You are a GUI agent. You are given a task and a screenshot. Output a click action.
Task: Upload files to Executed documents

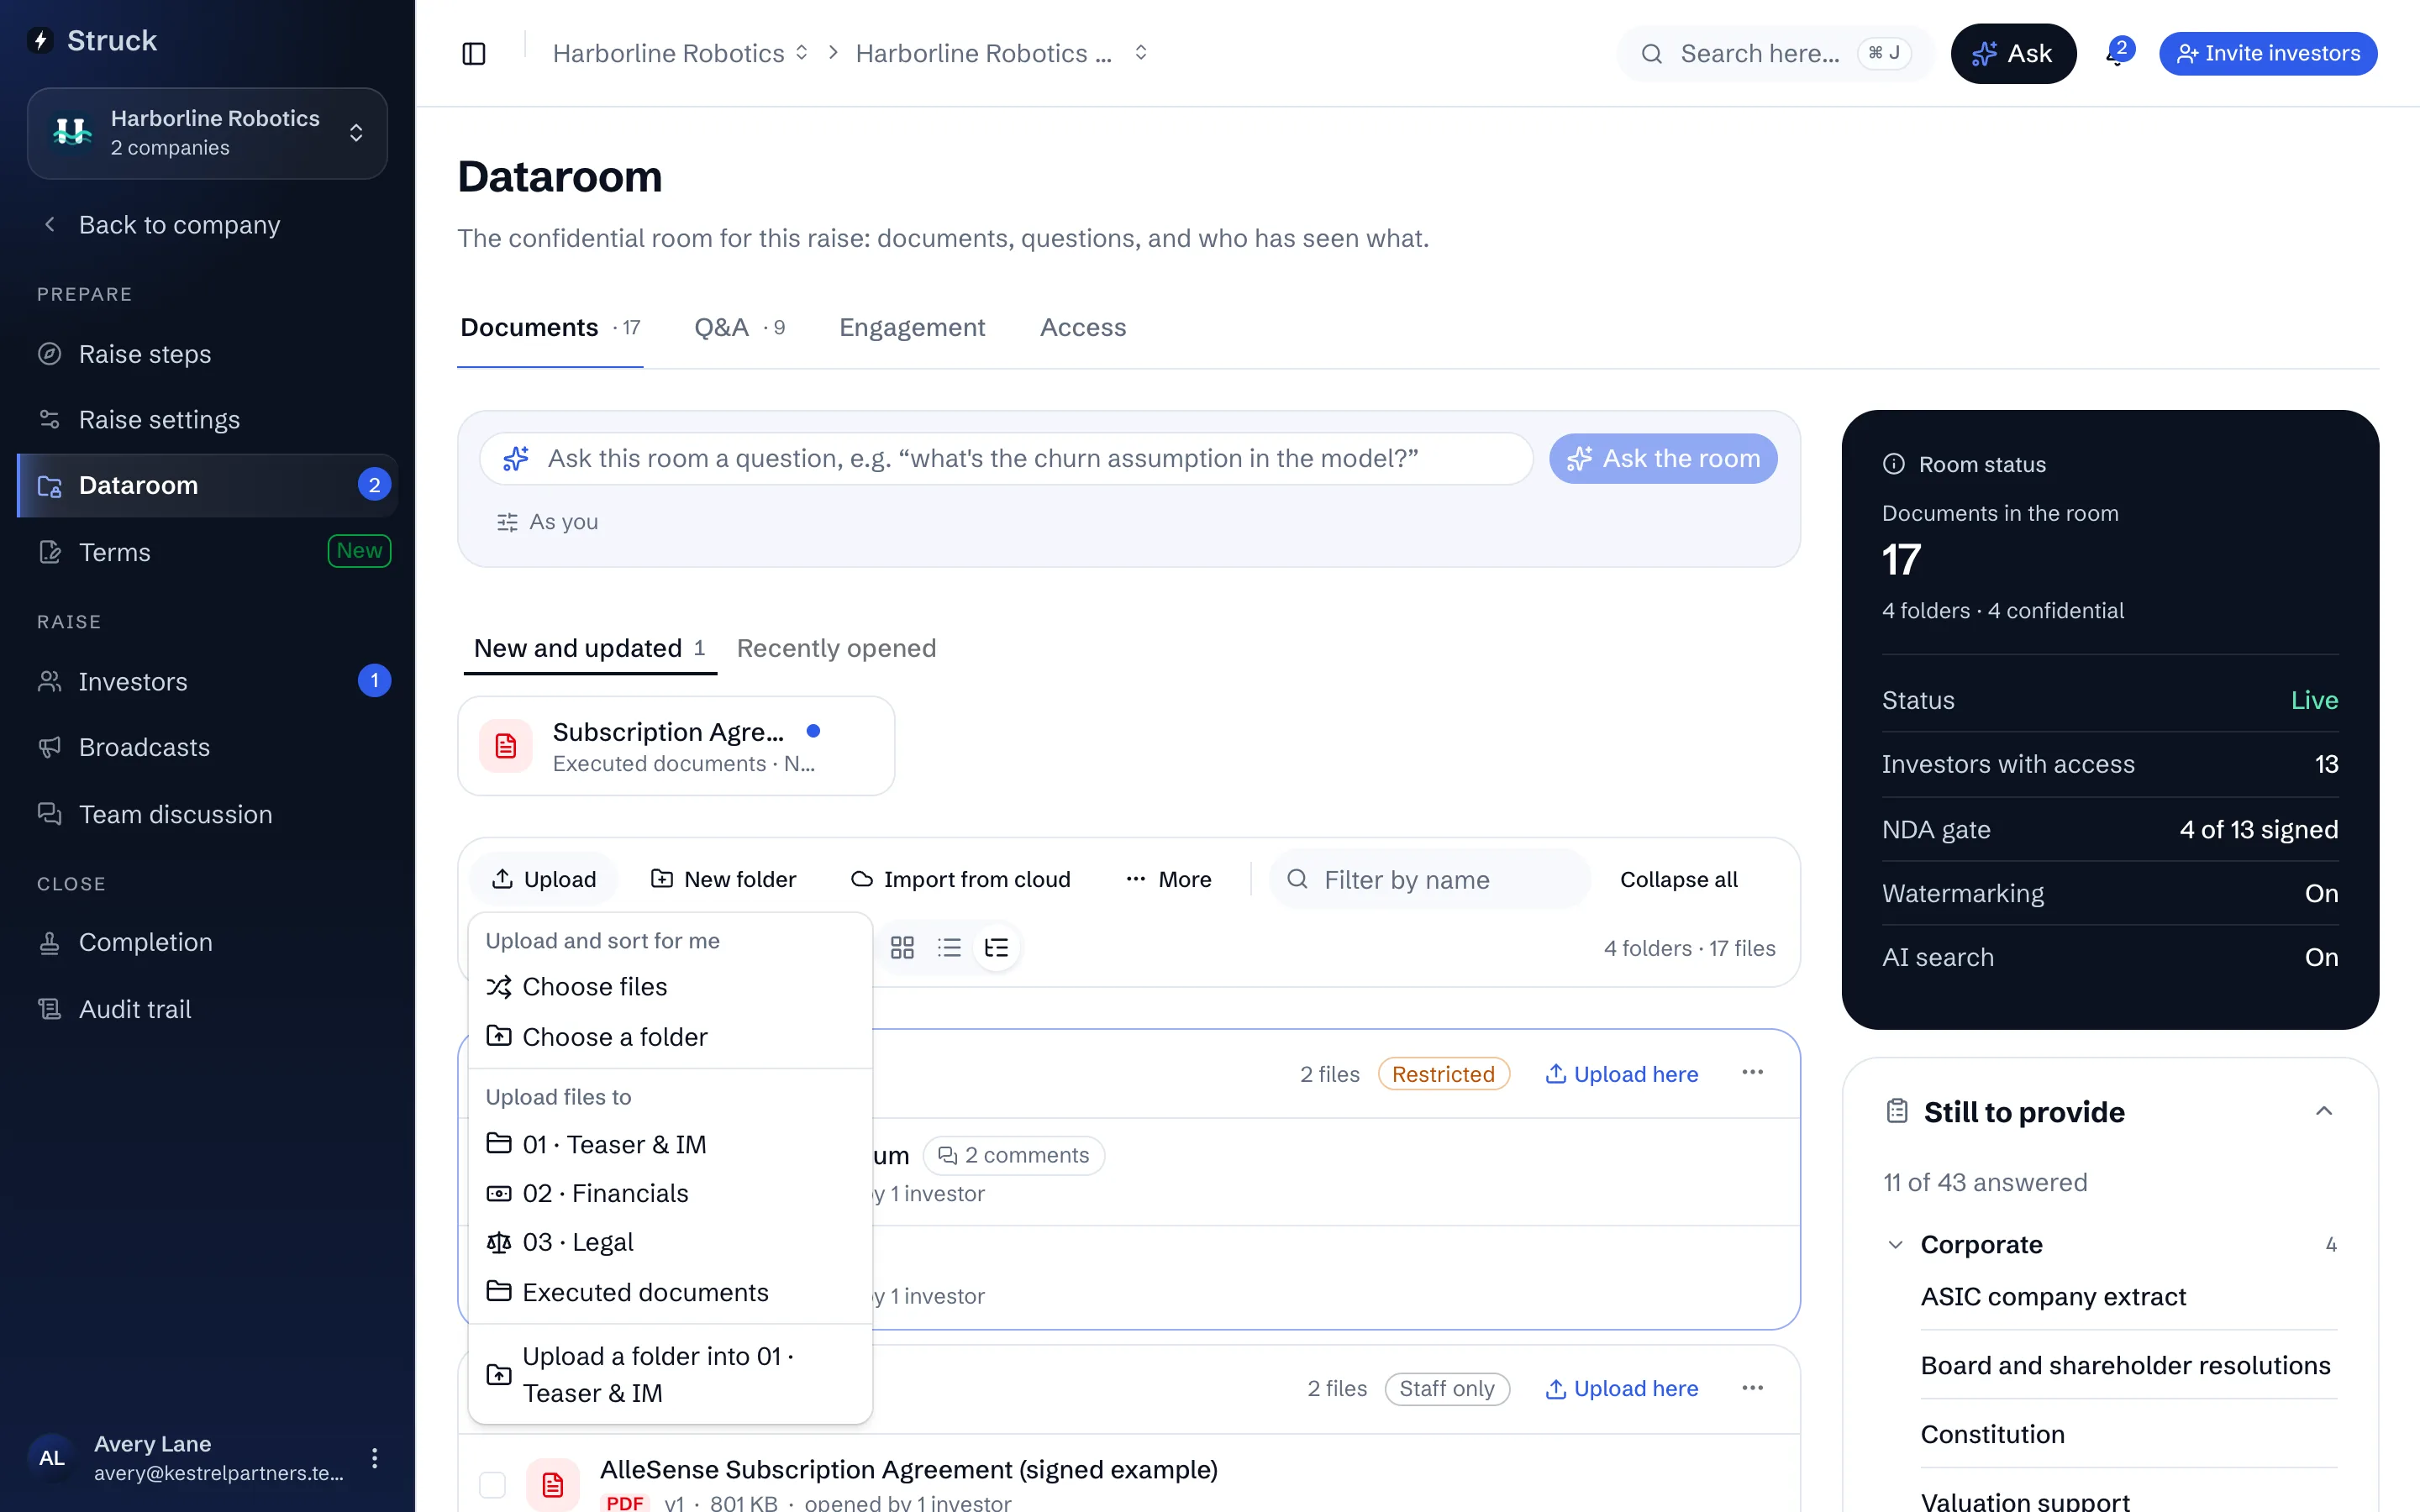pyautogui.click(x=670, y=1292)
